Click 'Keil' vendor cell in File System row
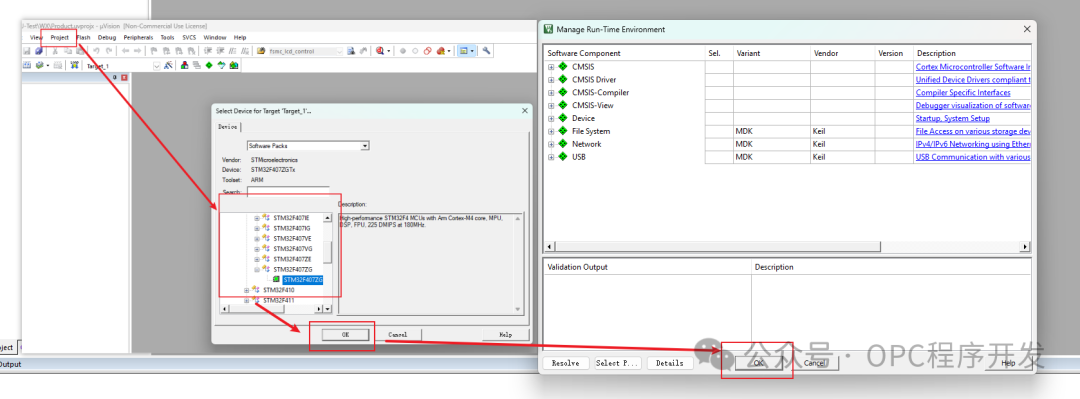The height and width of the screenshot is (399, 1080). tap(842, 131)
